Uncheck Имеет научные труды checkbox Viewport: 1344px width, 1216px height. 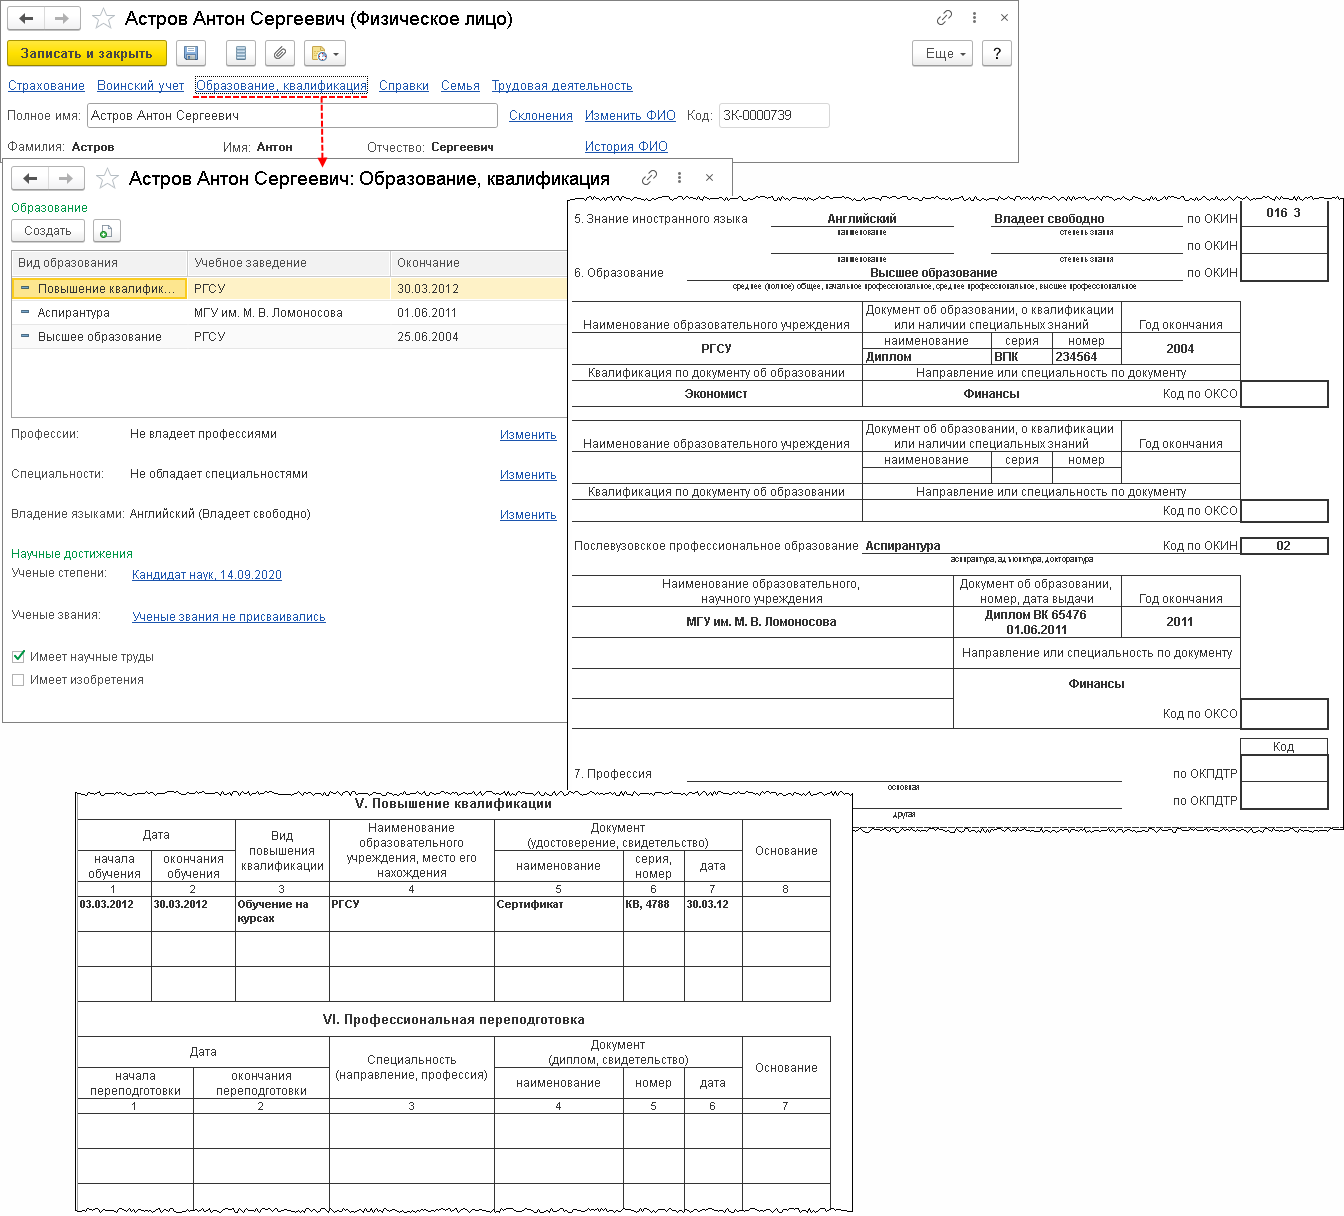(x=18, y=657)
